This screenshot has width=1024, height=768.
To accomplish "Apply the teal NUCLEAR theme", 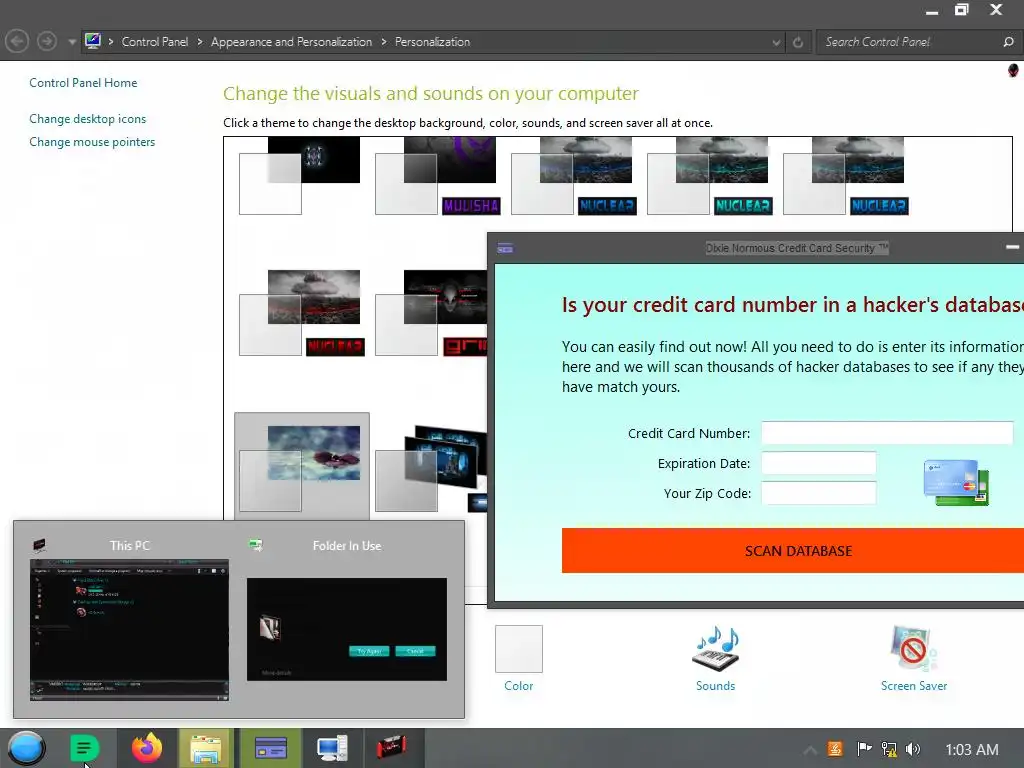I will coord(710,176).
